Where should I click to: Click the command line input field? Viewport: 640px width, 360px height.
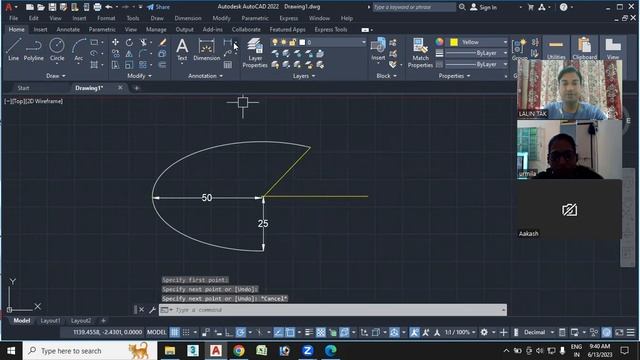333,310
